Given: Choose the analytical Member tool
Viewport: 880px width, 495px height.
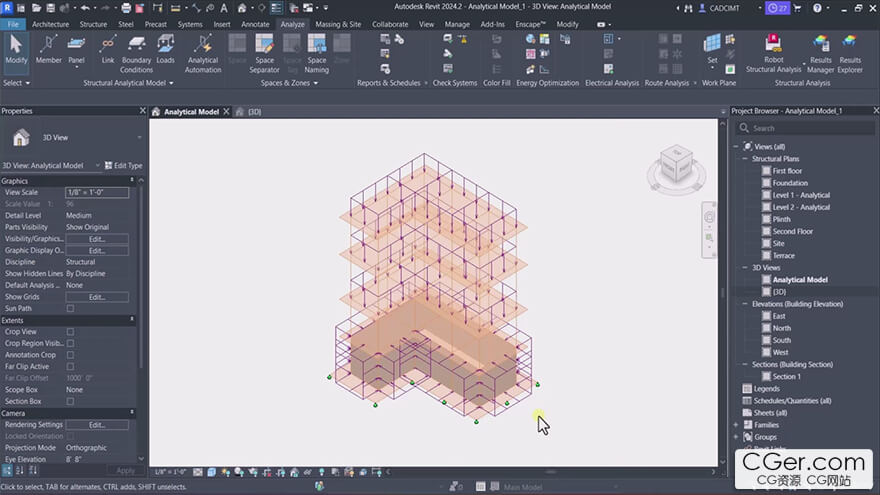Looking at the screenshot, I should (48, 49).
